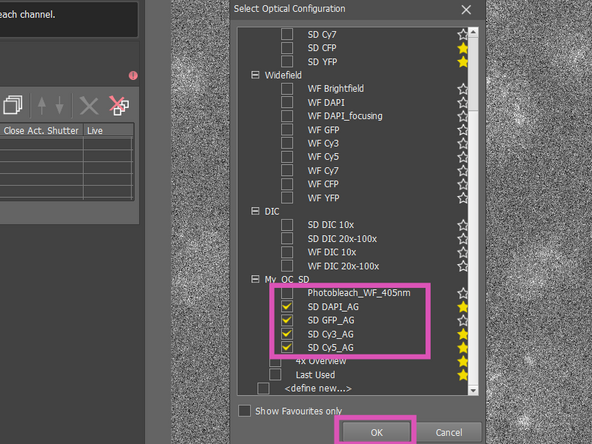Screen dimensions: 592x444
Task: Star WF Brightfield as favourite
Action: tap(462, 89)
